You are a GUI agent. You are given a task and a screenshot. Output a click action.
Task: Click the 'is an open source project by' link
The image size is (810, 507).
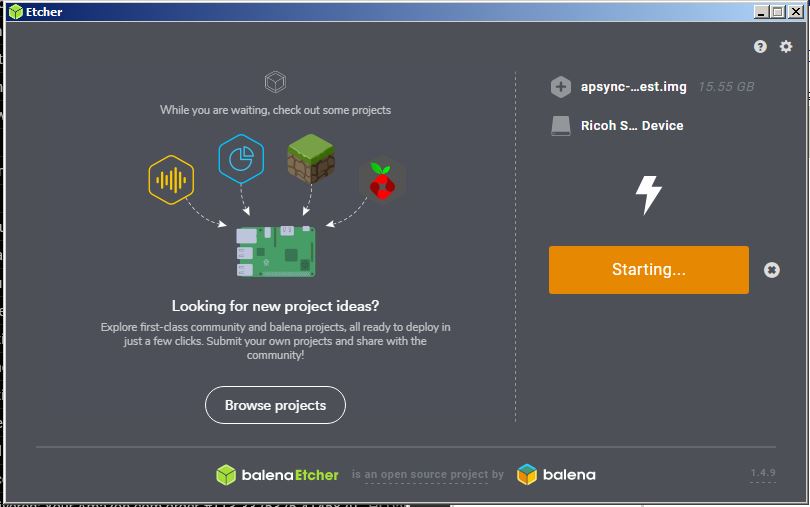tap(427, 474)
